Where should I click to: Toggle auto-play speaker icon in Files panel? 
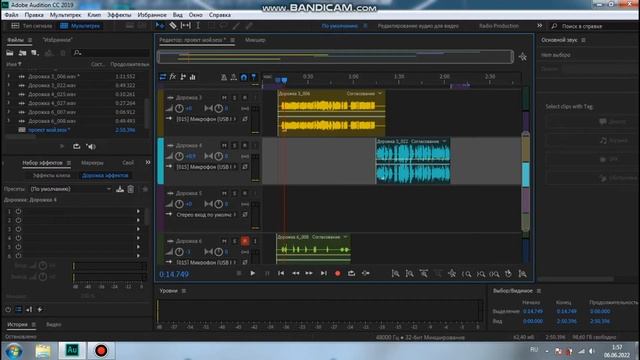coord(91,146)
